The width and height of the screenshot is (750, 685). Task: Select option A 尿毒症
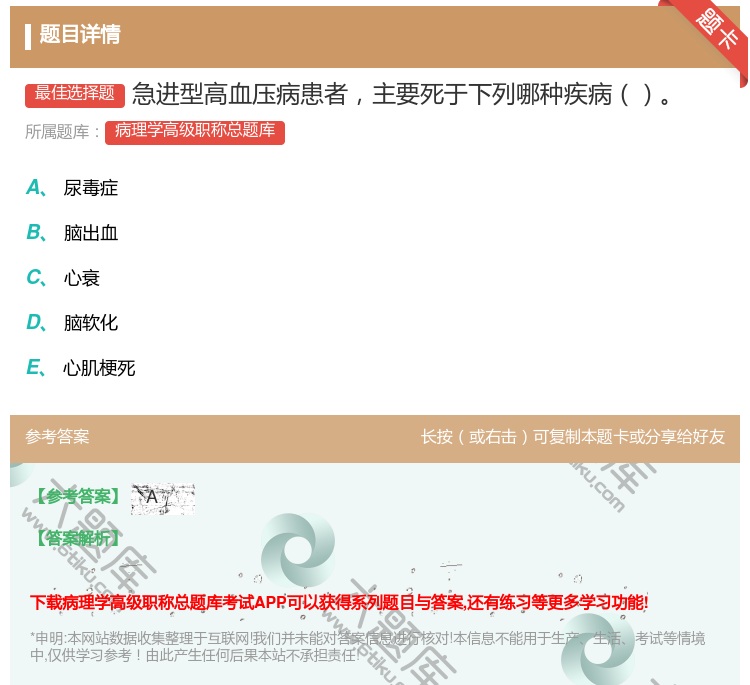(72, 188)
